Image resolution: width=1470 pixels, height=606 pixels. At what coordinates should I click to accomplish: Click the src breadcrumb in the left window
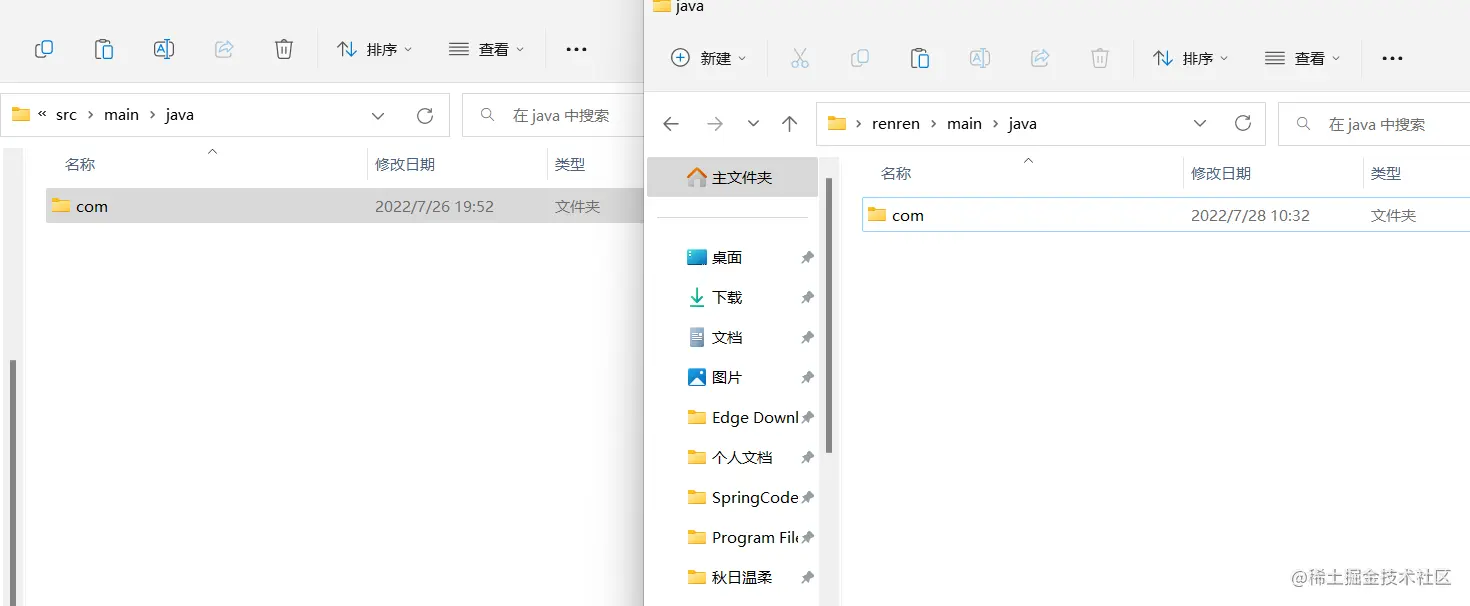pos(66,115)
